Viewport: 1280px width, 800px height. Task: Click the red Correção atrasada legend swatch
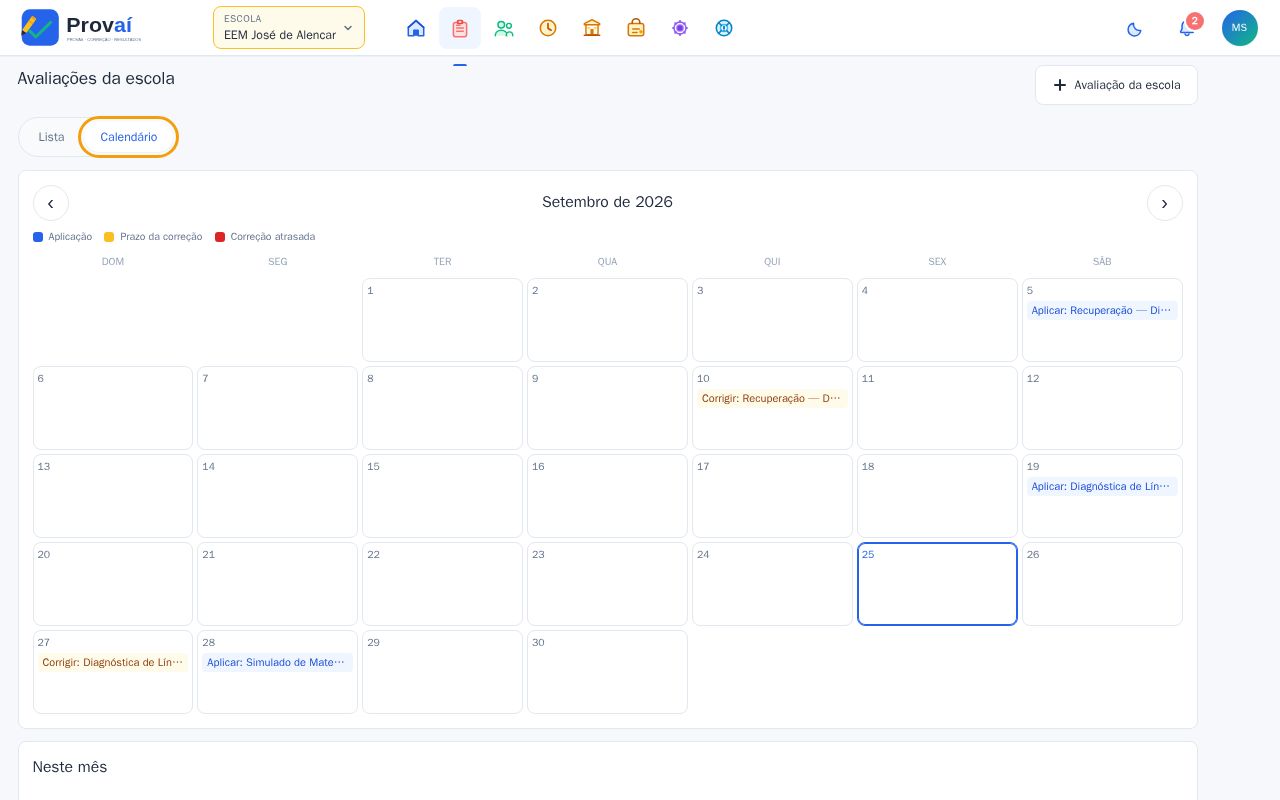coord(220,237)
